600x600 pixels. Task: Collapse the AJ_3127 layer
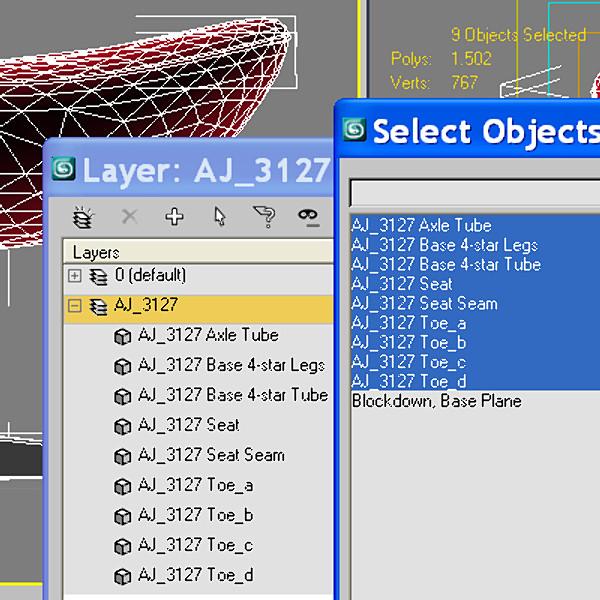click(x=74, y=306)
